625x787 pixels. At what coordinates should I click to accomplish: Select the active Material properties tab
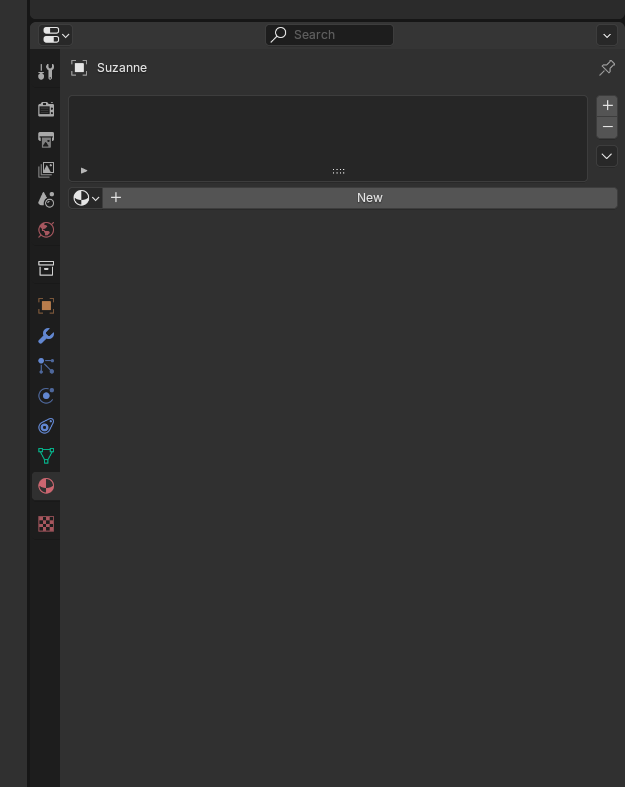point(46,486)
